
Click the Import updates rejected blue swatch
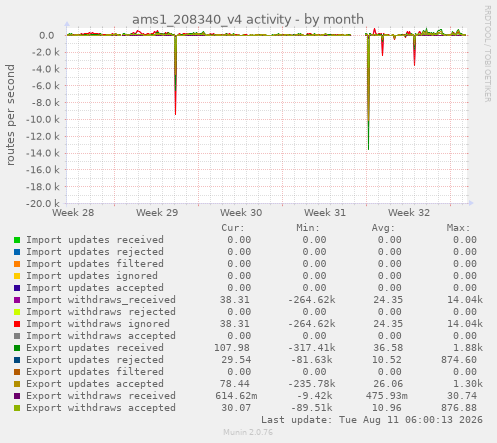17,252
